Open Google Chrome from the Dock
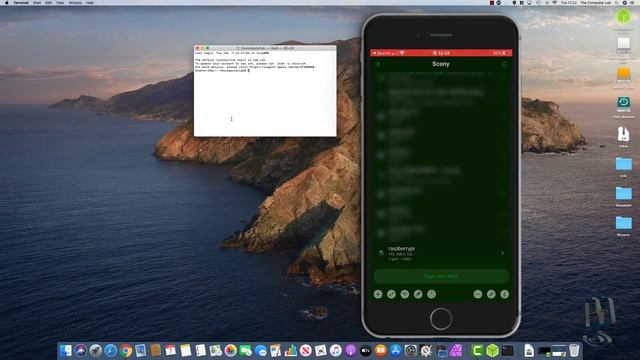 click(126, 350)
